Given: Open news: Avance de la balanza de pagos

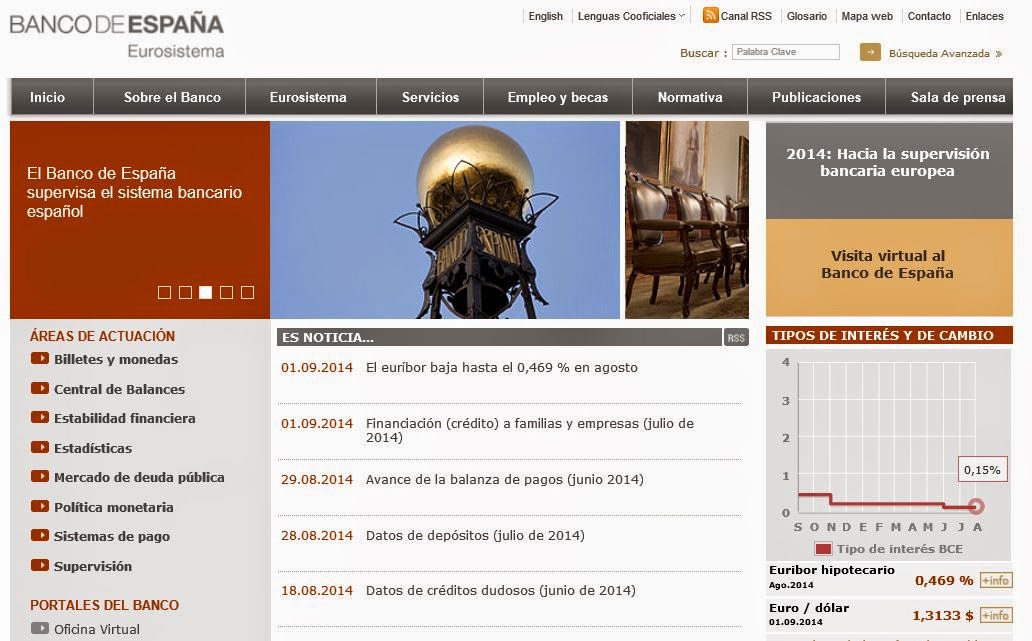Looking at the screenshot, I should (x=505, y=479).
